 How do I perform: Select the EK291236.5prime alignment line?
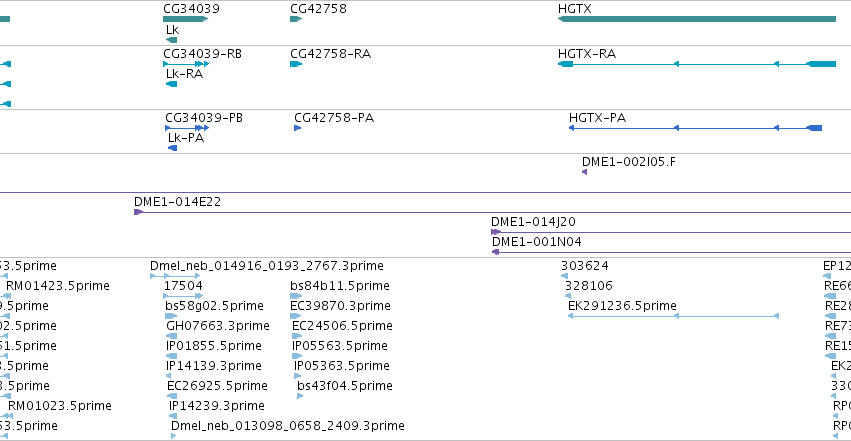coord(674,316)
